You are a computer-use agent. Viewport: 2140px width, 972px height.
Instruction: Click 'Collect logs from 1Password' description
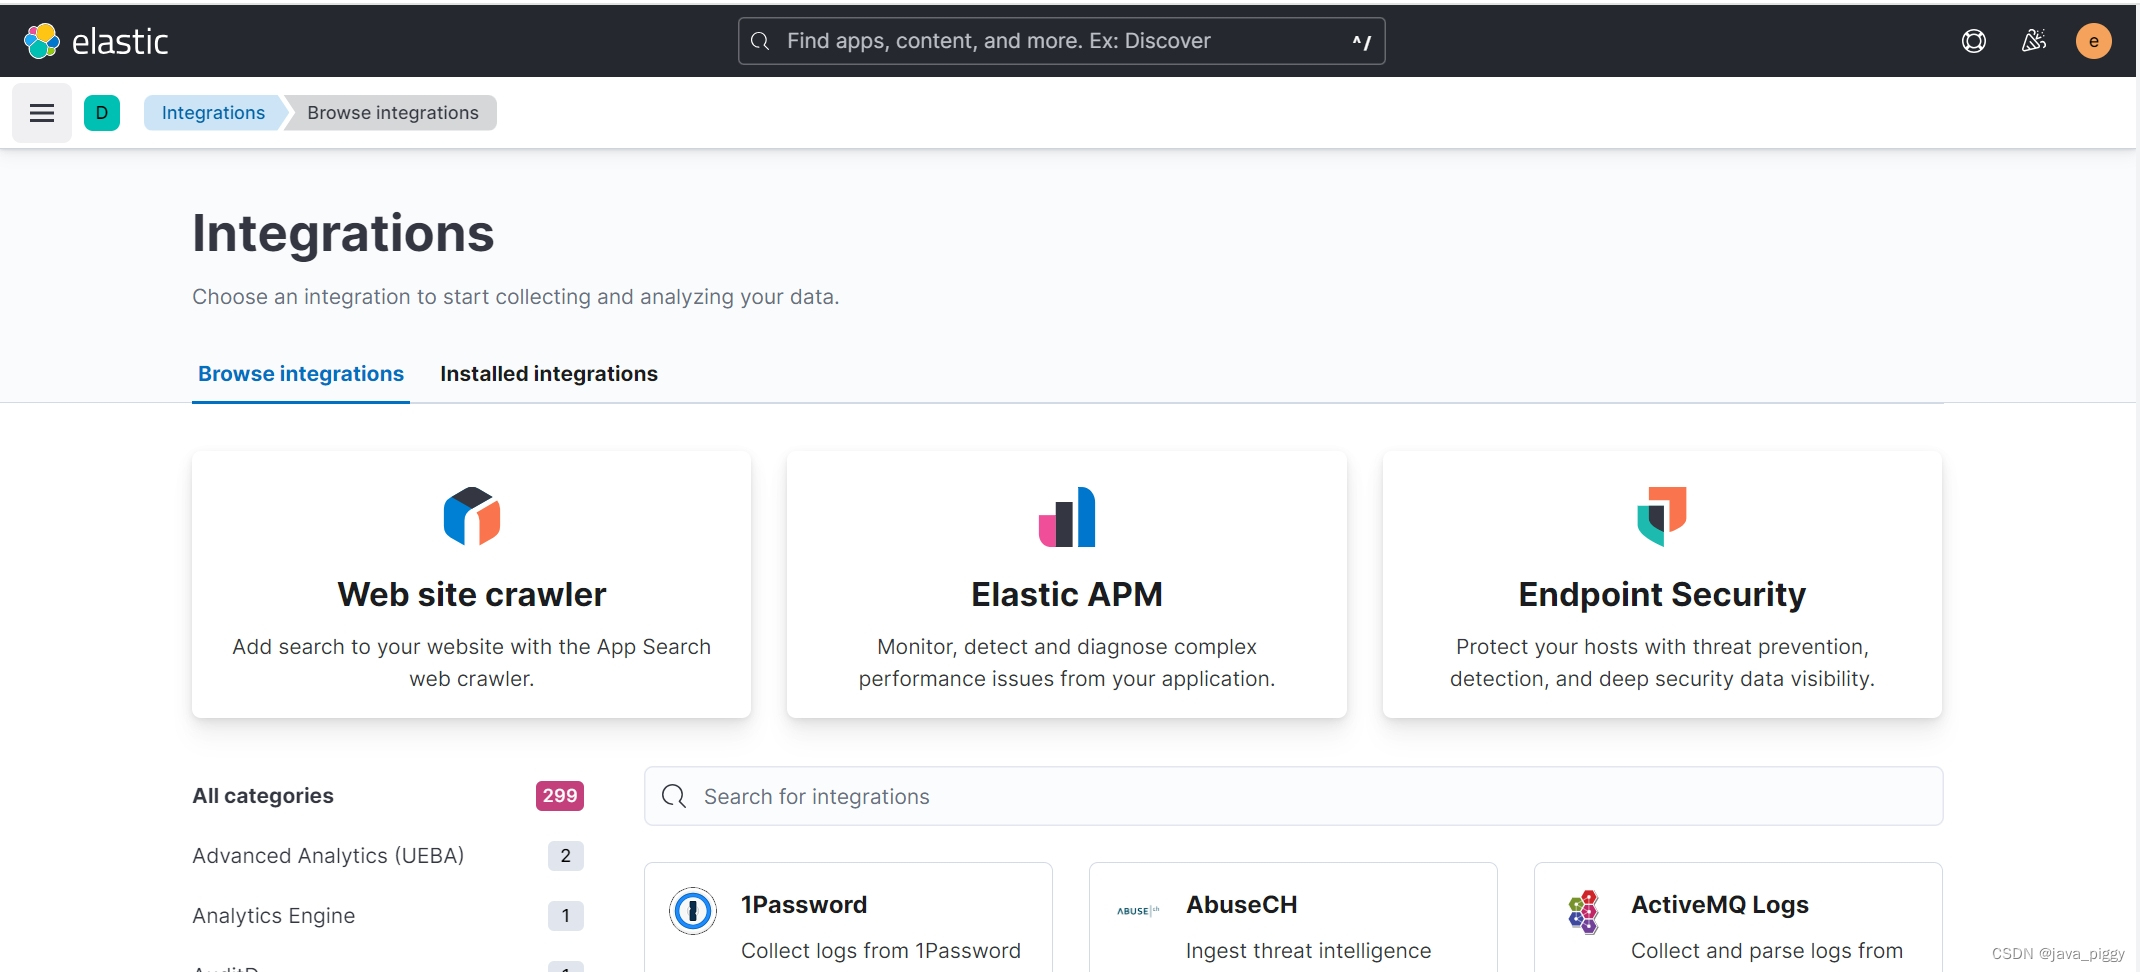pyautogui.click(x=881, y=951)
